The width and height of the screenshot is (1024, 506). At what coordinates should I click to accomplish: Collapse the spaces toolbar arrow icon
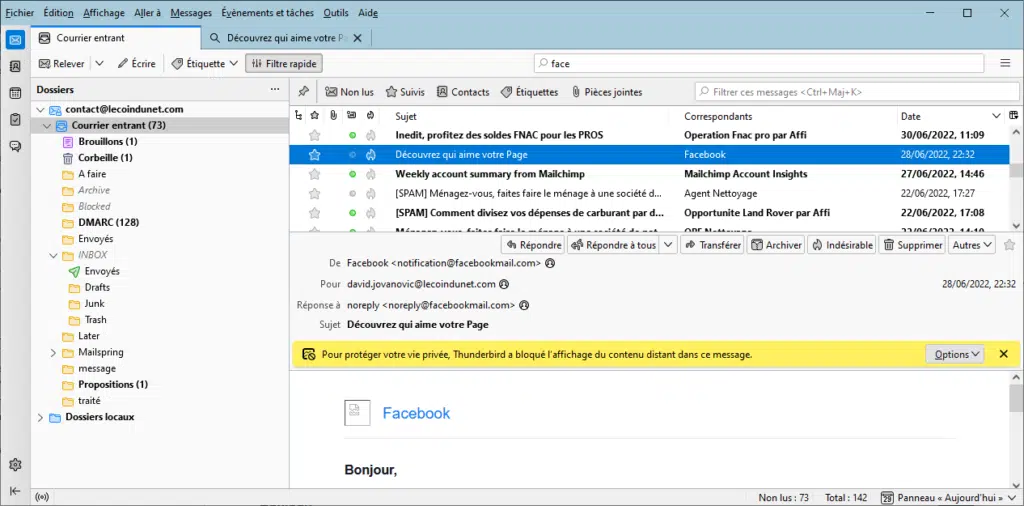(15, 491)
